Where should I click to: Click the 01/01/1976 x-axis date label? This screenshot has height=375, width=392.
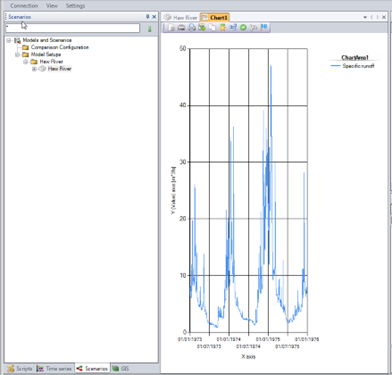click(307, 339)
